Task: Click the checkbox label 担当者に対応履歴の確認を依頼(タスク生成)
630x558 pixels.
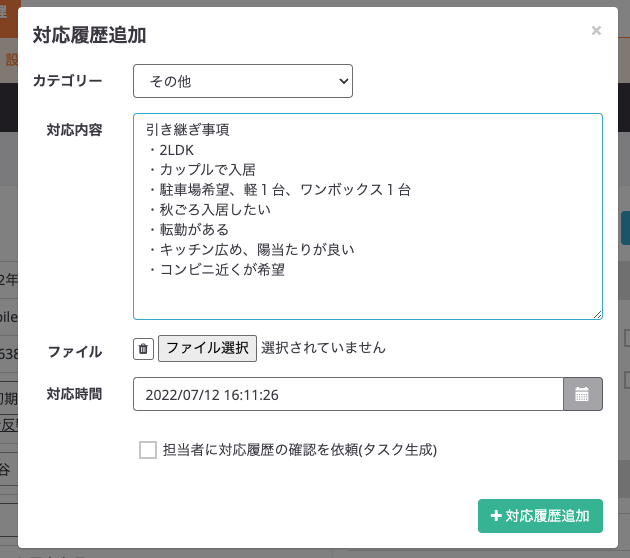Action: pyautogui.click(x=300, y=450)
